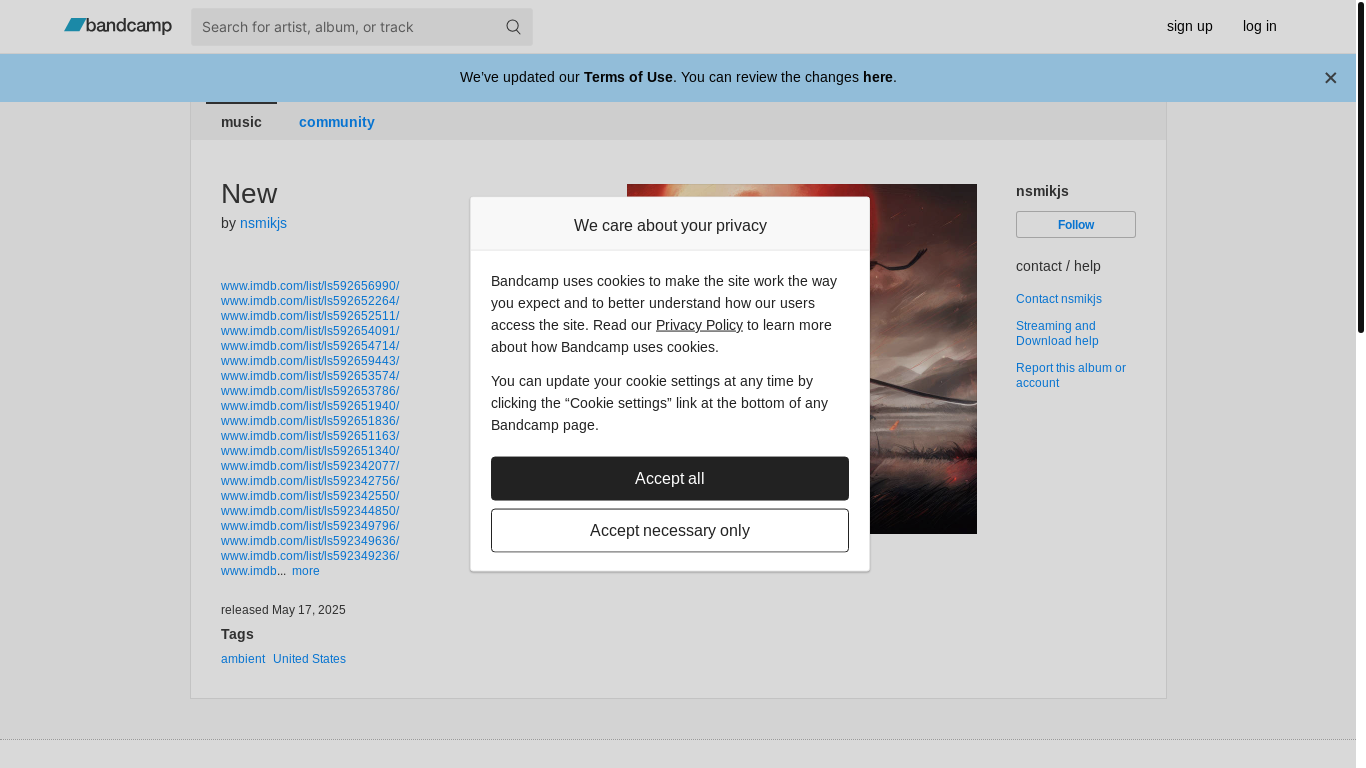This screenshot has width=1366, height=768.
Task: Click Accept all cookies
Action: click(670, 478)
